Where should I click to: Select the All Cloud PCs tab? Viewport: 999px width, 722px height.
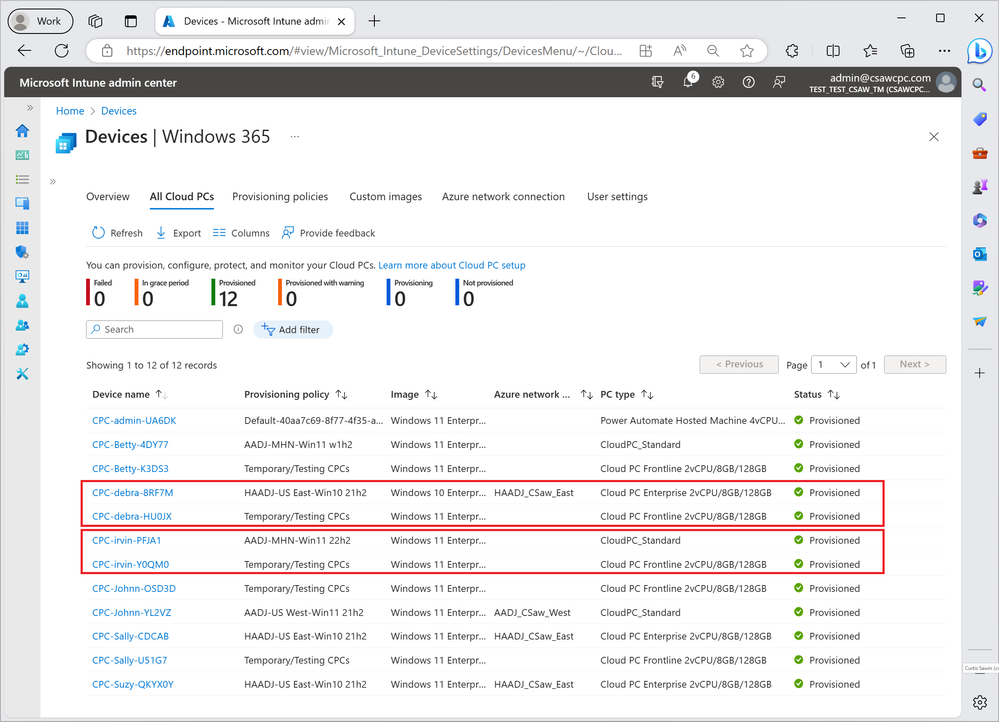point(182,196)
